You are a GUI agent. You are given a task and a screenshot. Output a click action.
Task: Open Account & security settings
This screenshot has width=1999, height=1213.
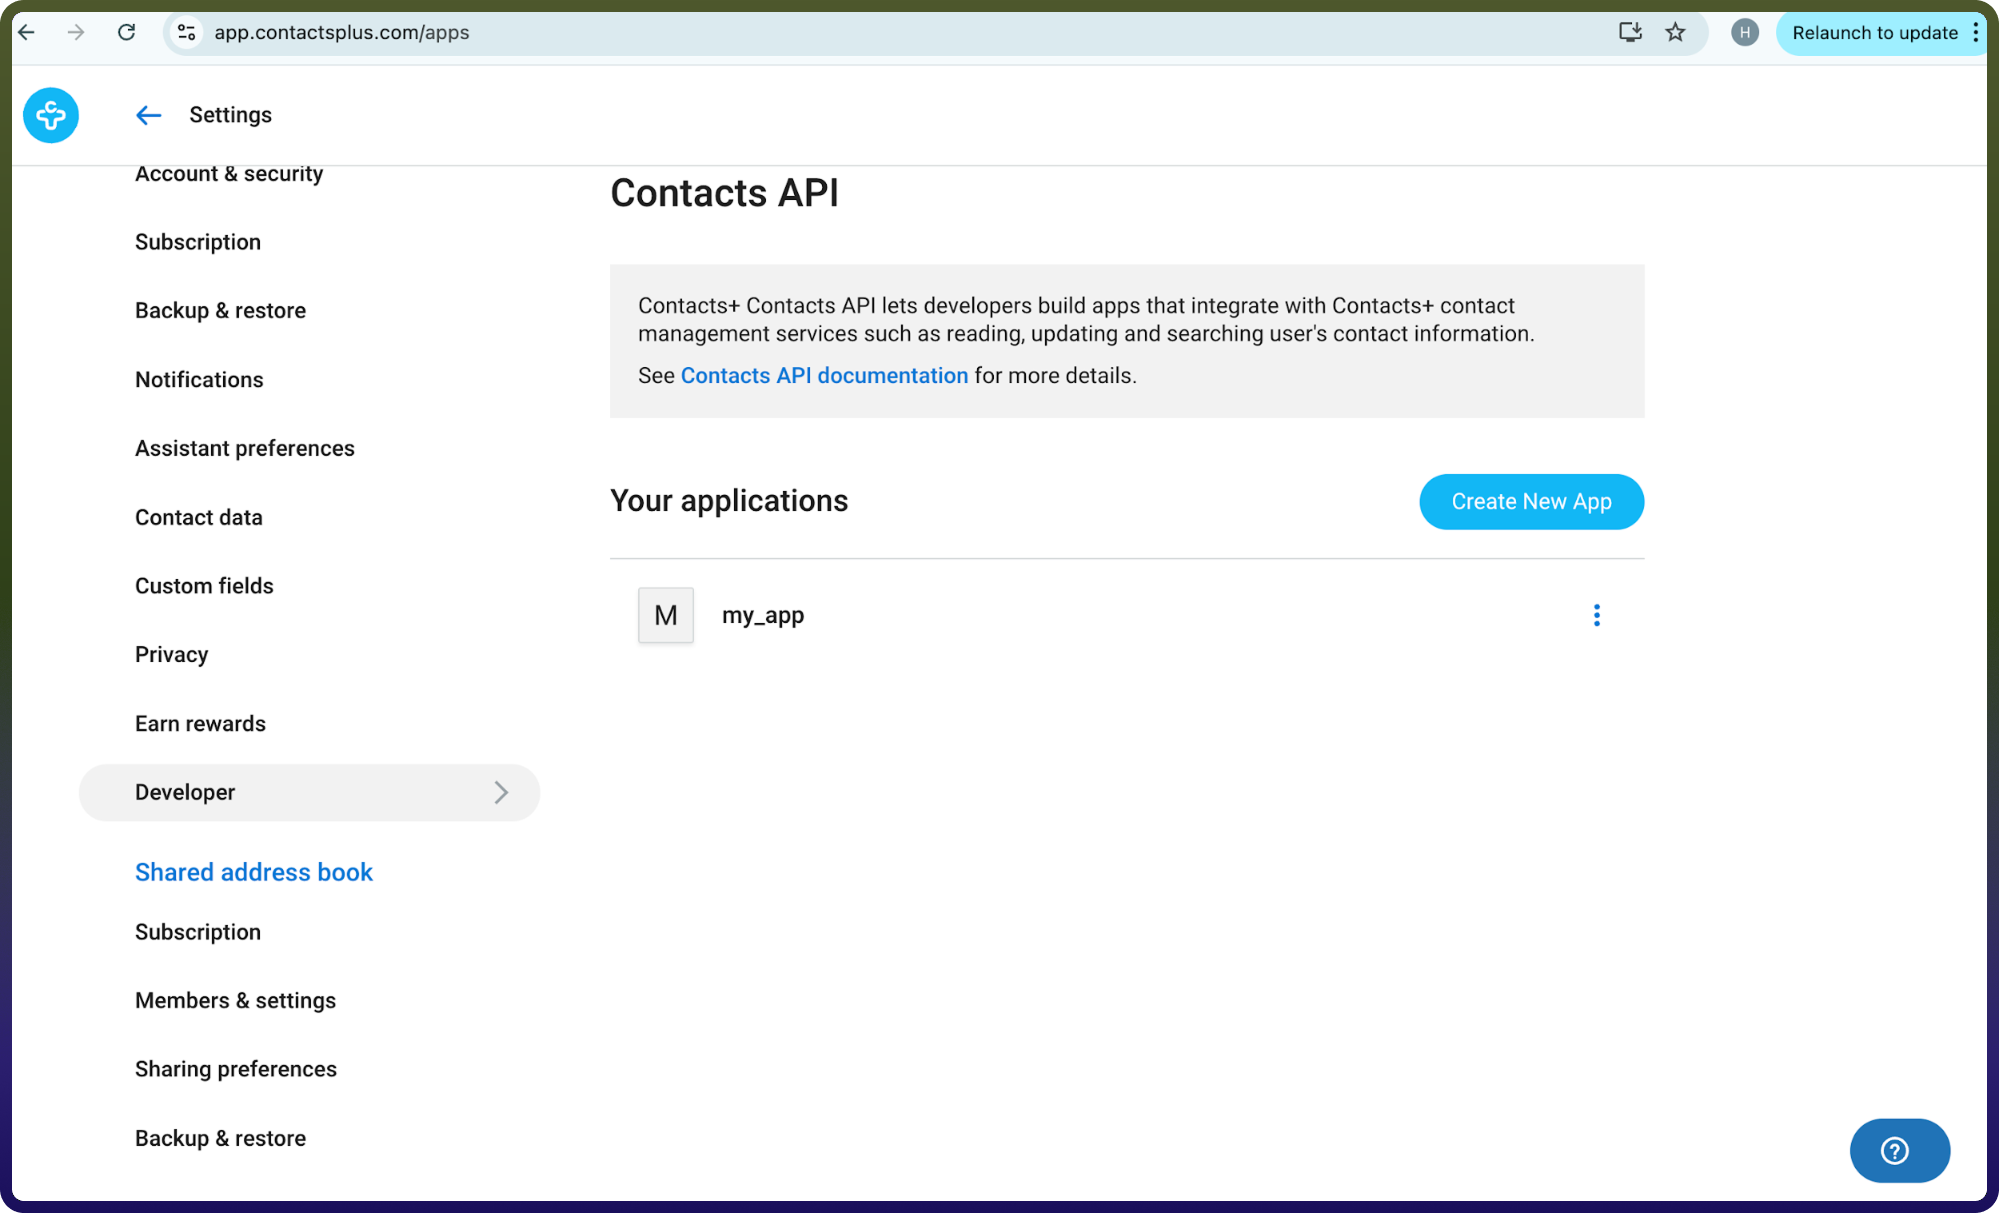click(229, 174)
